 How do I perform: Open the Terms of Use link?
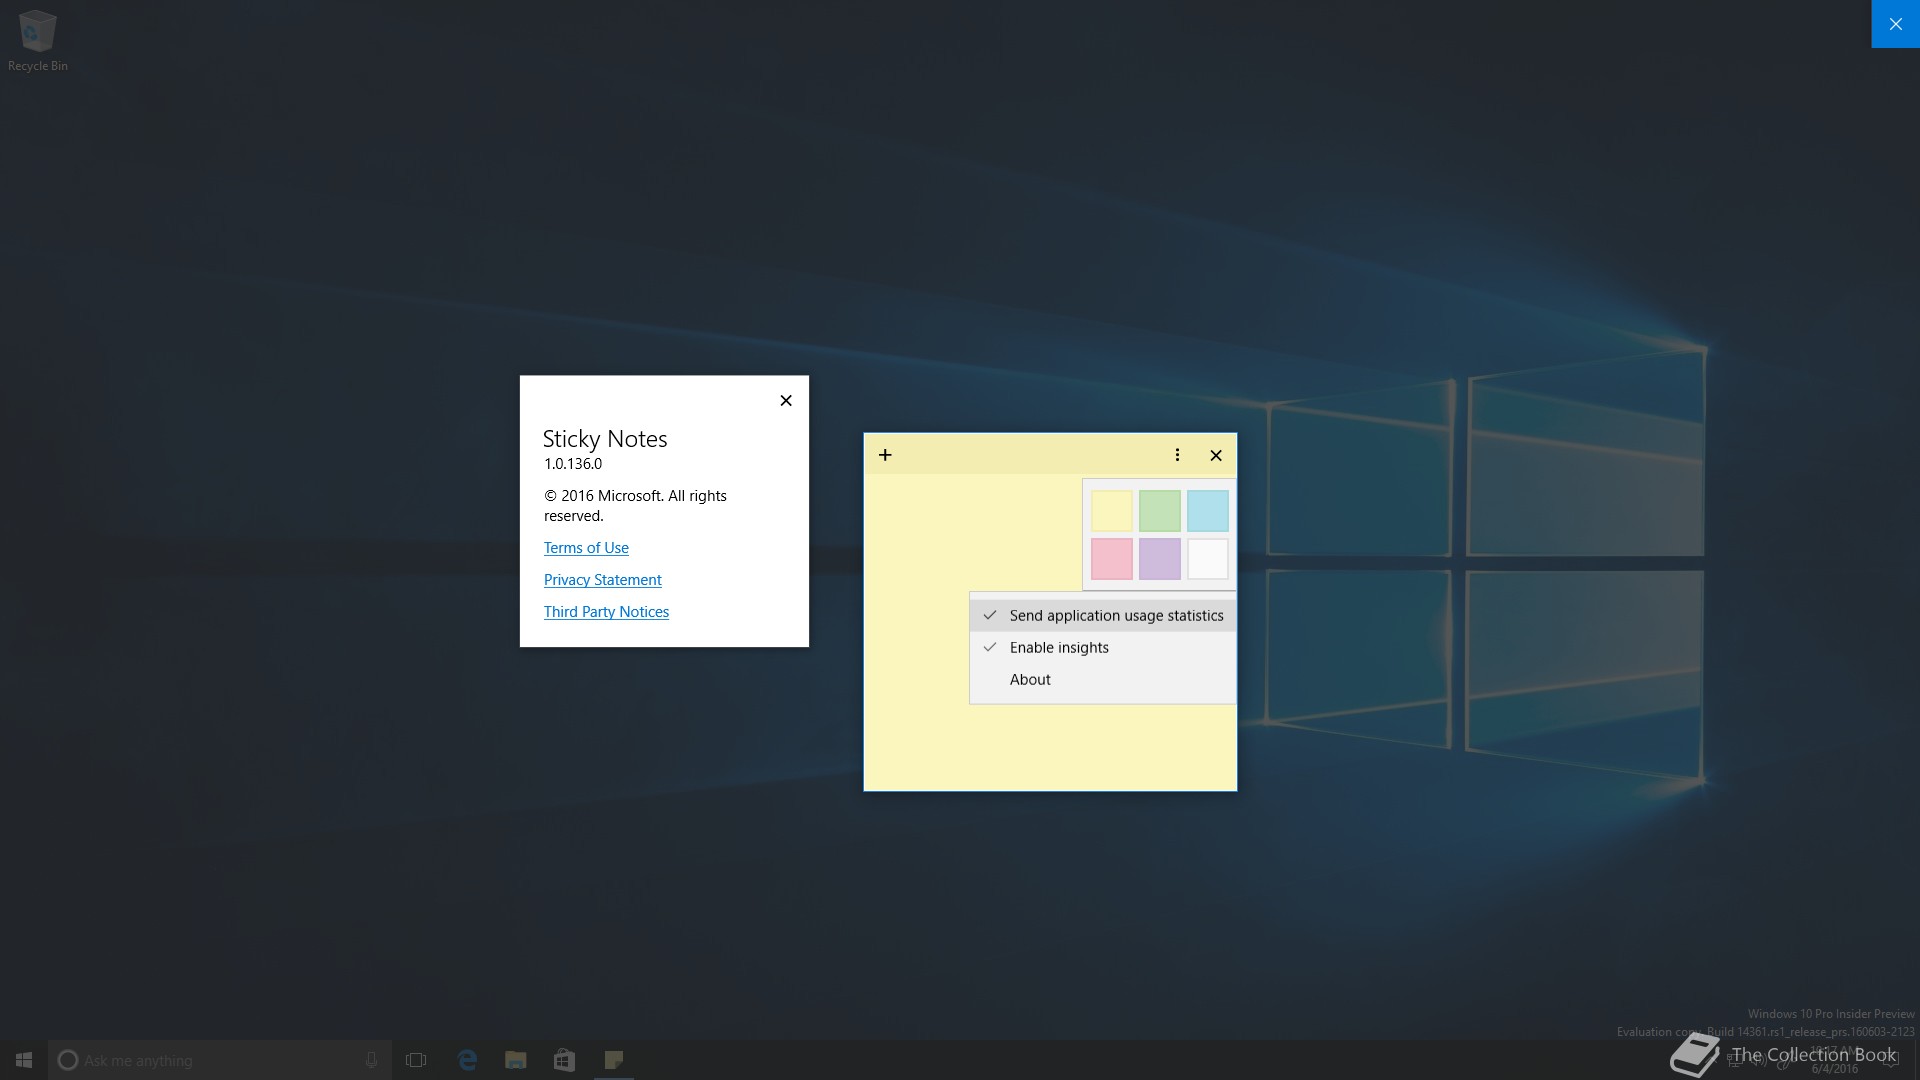coord(586,548)
